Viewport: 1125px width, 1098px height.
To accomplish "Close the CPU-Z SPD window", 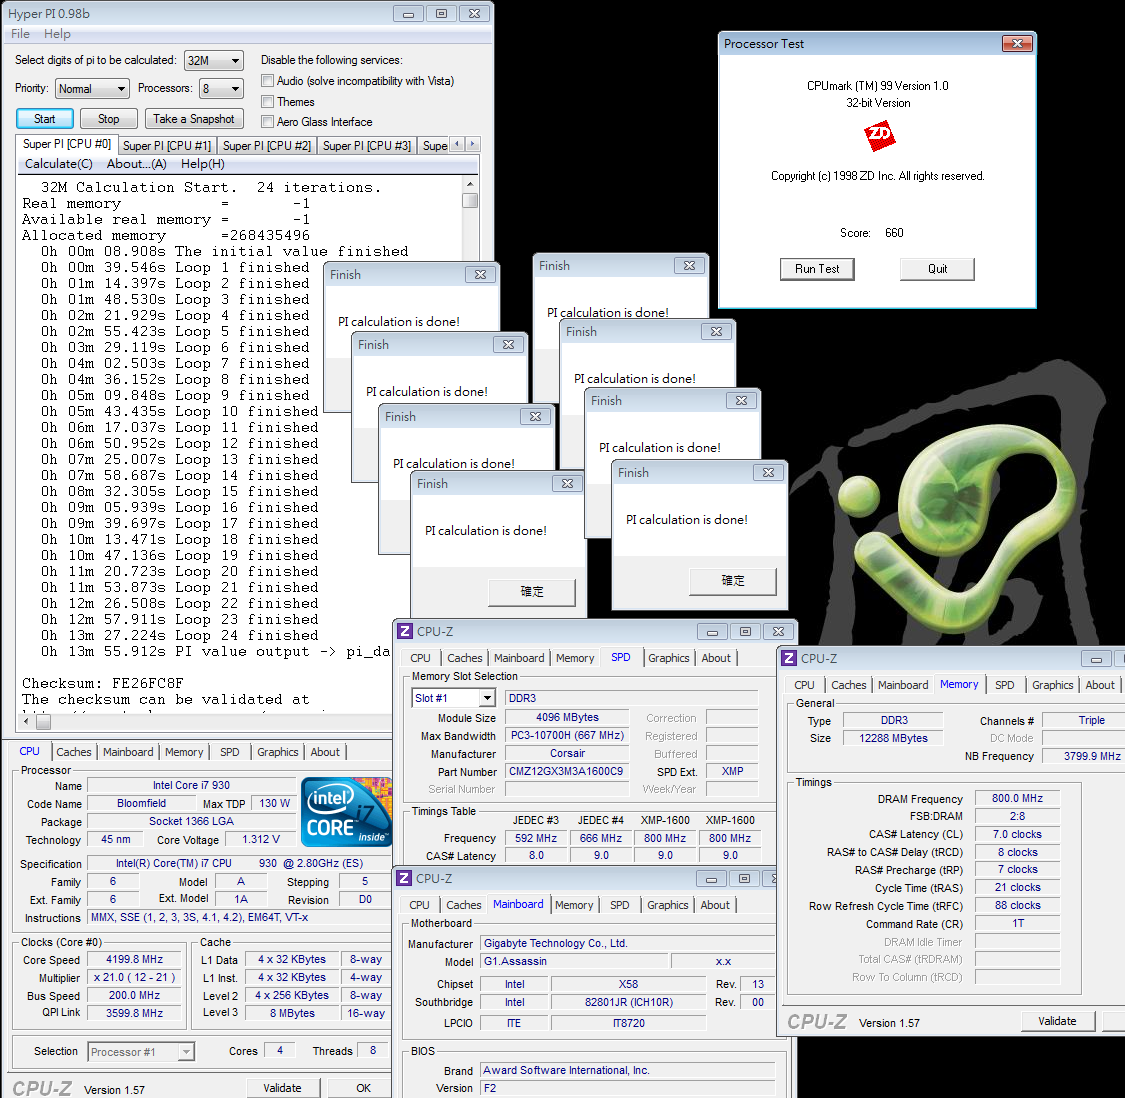I will click(x=778, y=632).
